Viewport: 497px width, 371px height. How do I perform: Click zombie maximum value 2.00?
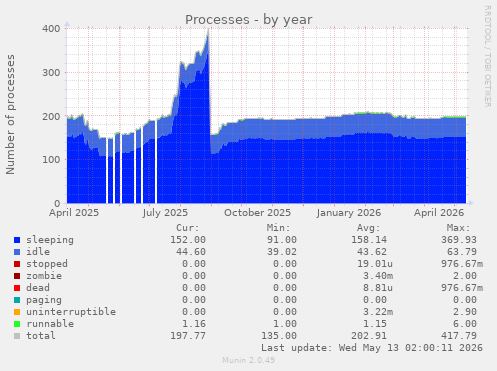click(465, 276)
